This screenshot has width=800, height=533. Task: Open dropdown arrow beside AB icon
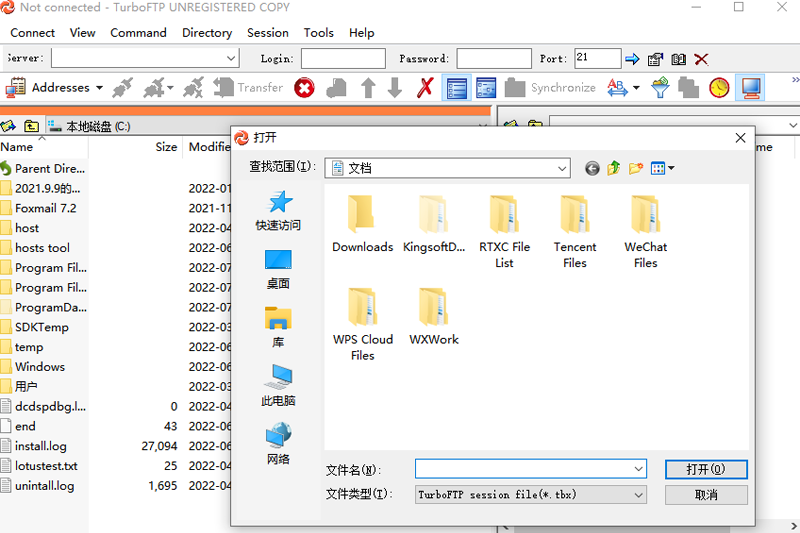[x=636, y=88]
